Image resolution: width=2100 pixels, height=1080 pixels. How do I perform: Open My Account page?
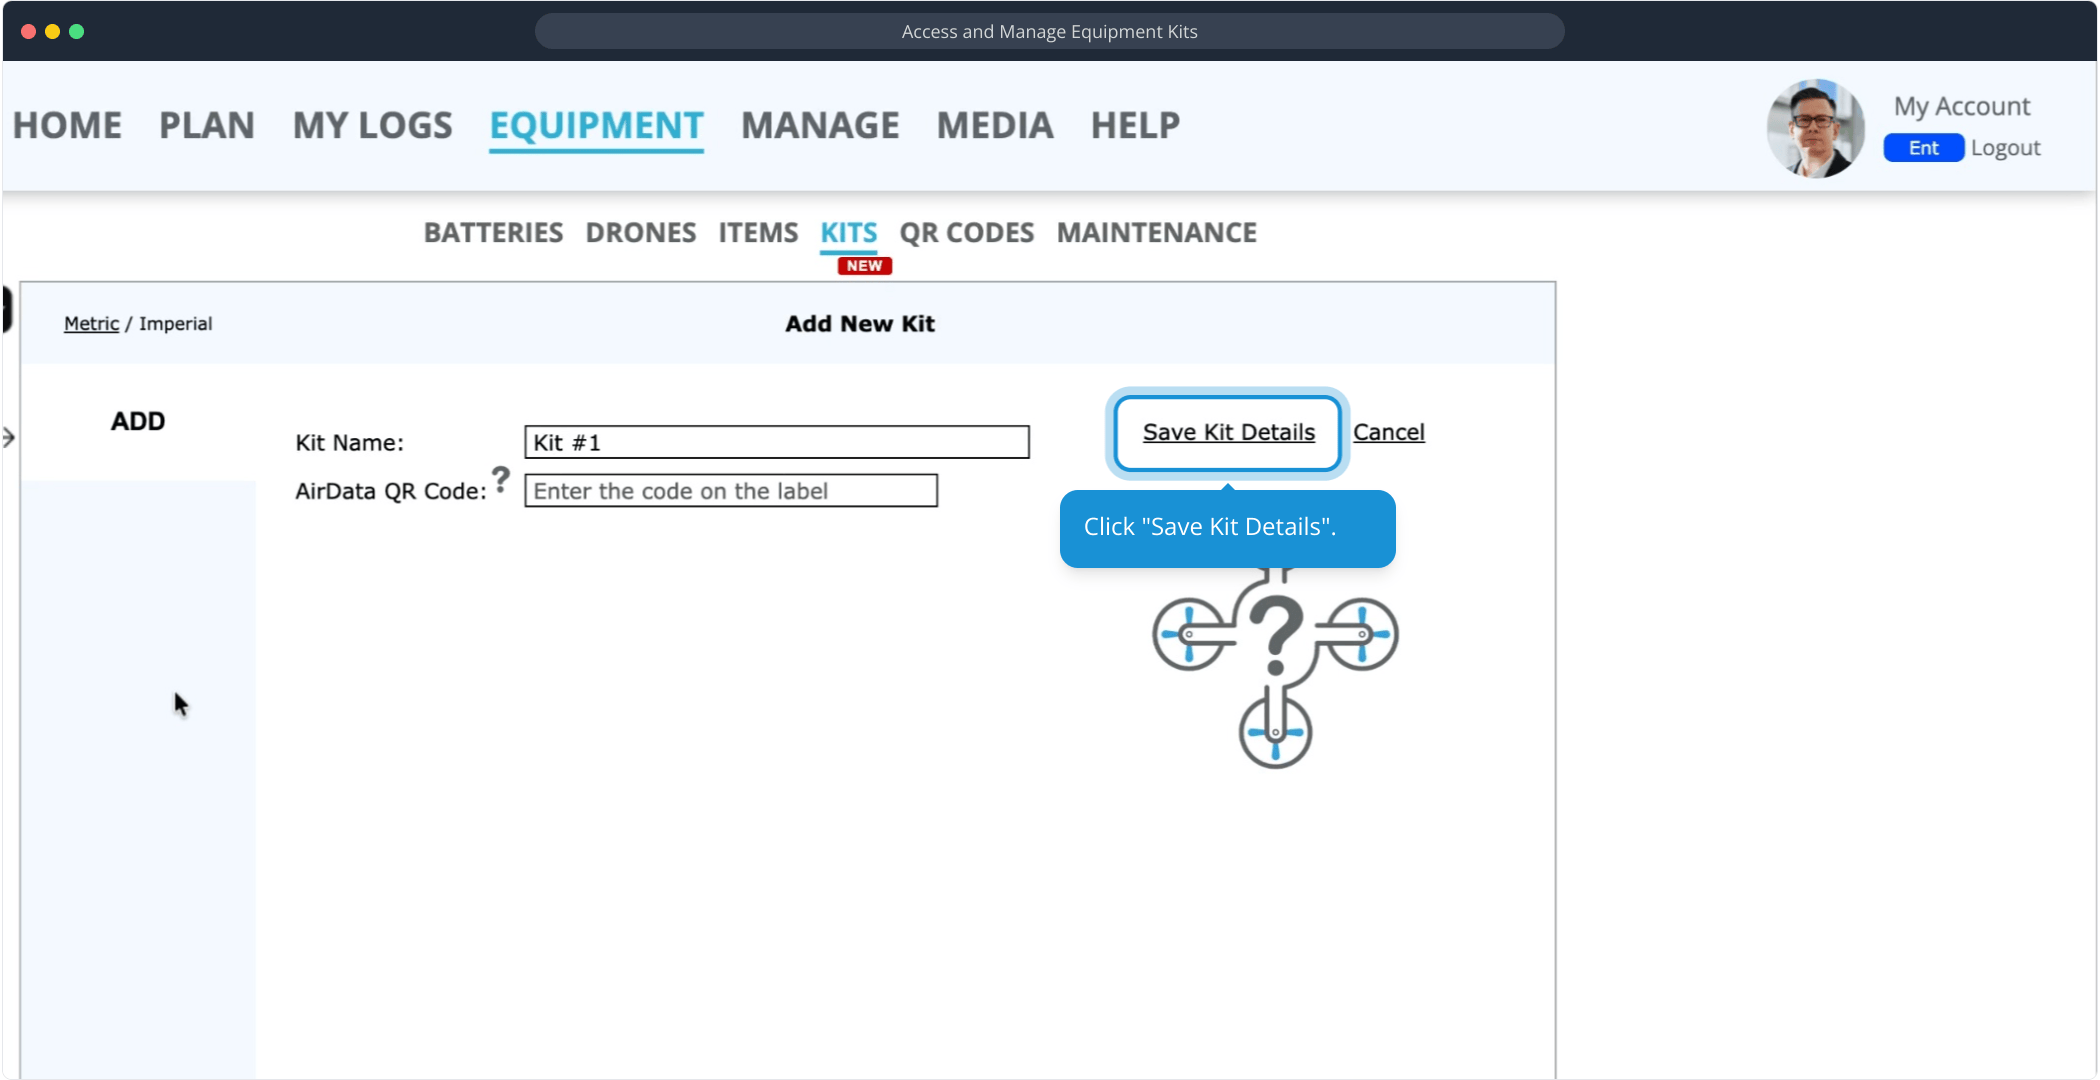tap(1961, 106)
